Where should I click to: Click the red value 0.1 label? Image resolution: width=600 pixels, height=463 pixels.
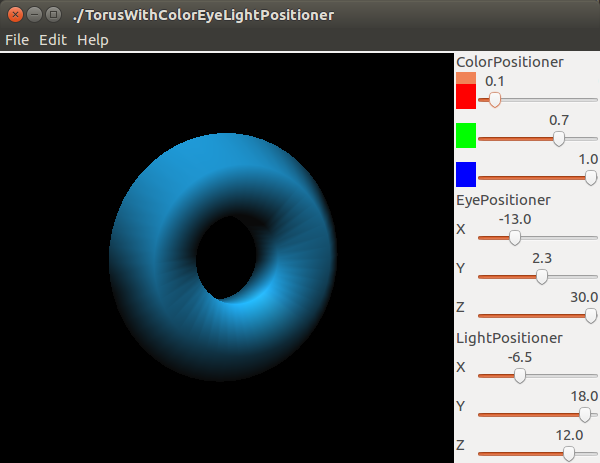click(495, 81)
